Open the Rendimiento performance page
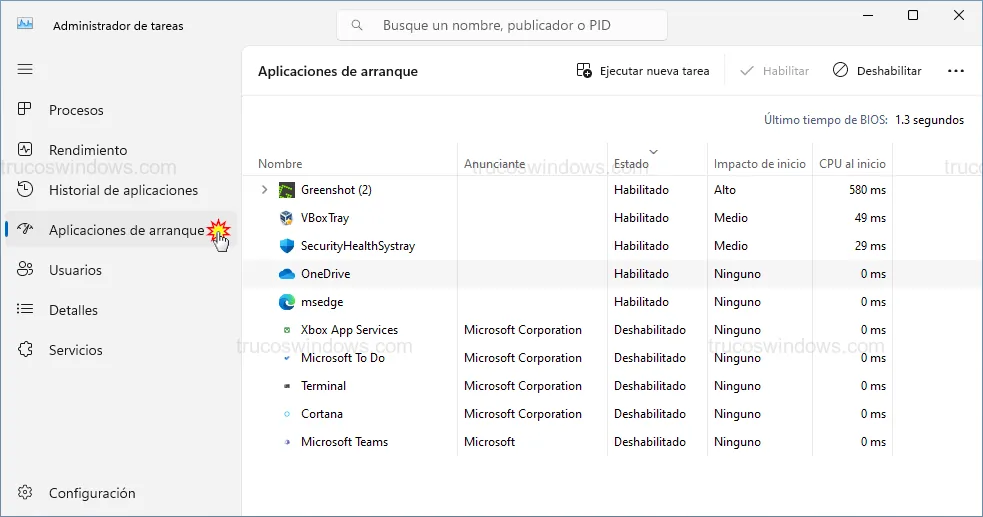Viewport: 983px width, 517px height. (88, 150)
